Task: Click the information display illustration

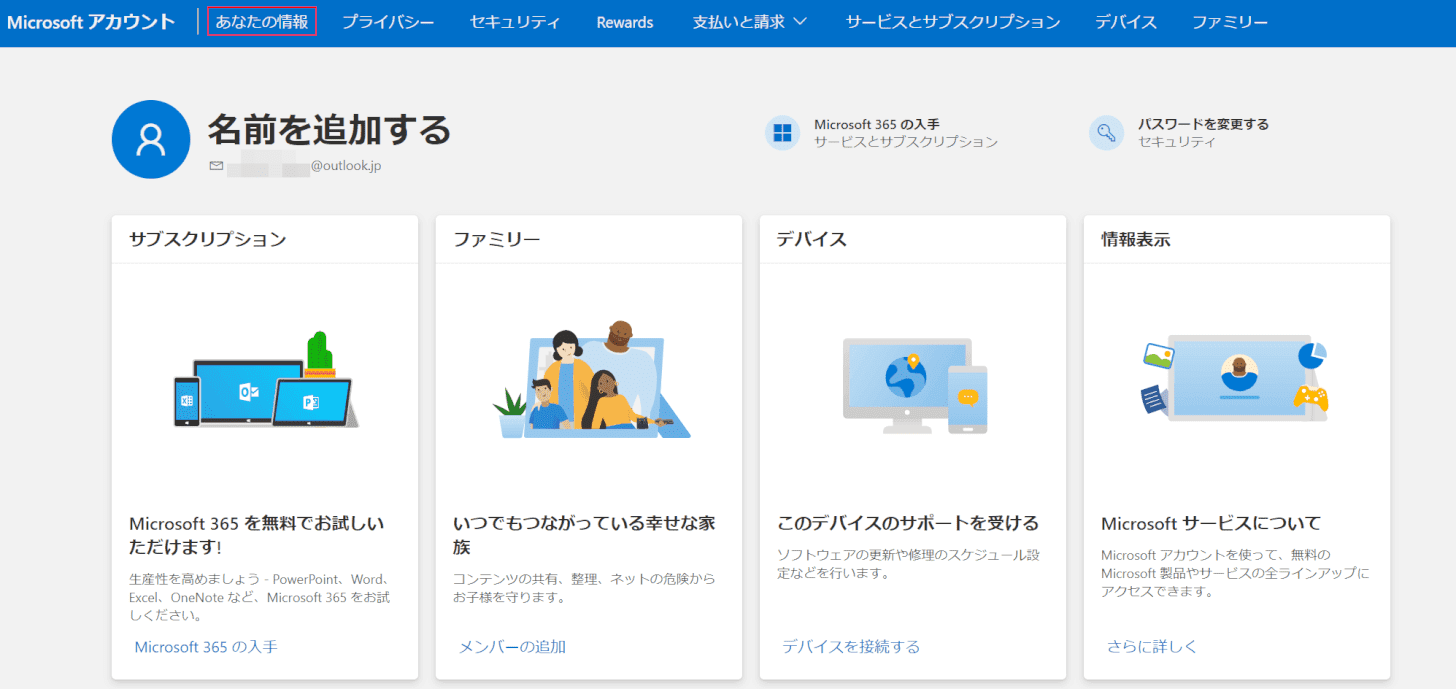Action: tap(1236, 378)
